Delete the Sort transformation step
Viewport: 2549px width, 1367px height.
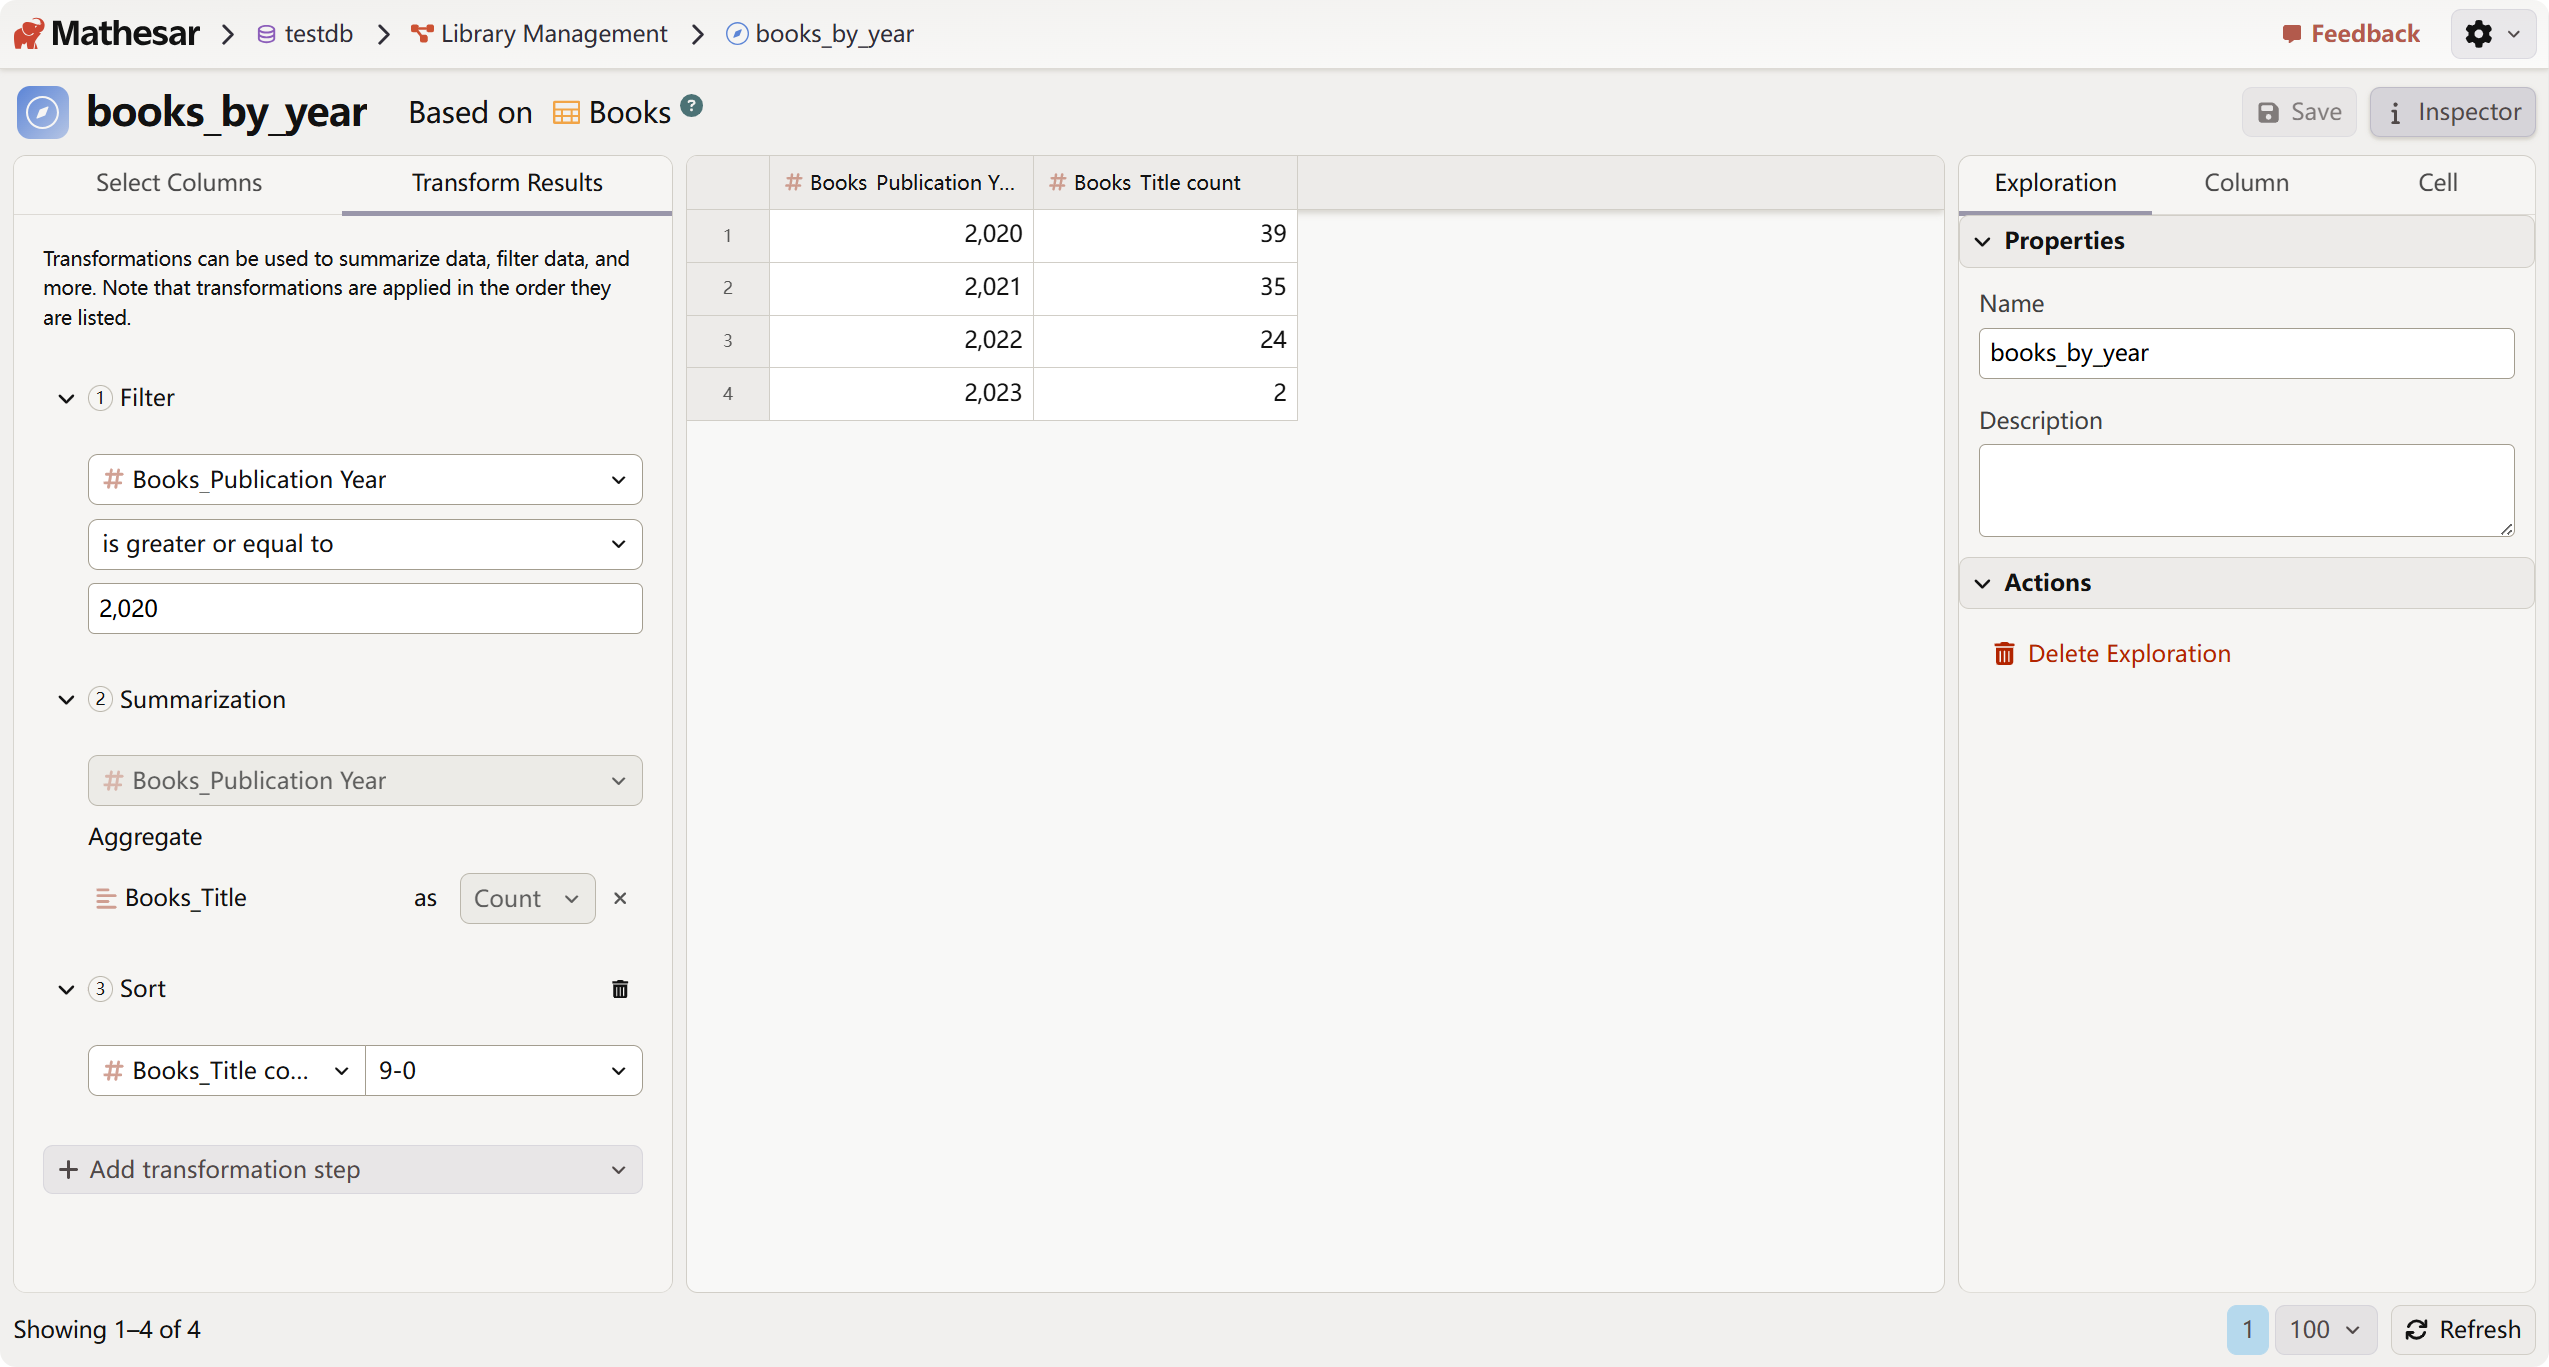coord(620,989)
